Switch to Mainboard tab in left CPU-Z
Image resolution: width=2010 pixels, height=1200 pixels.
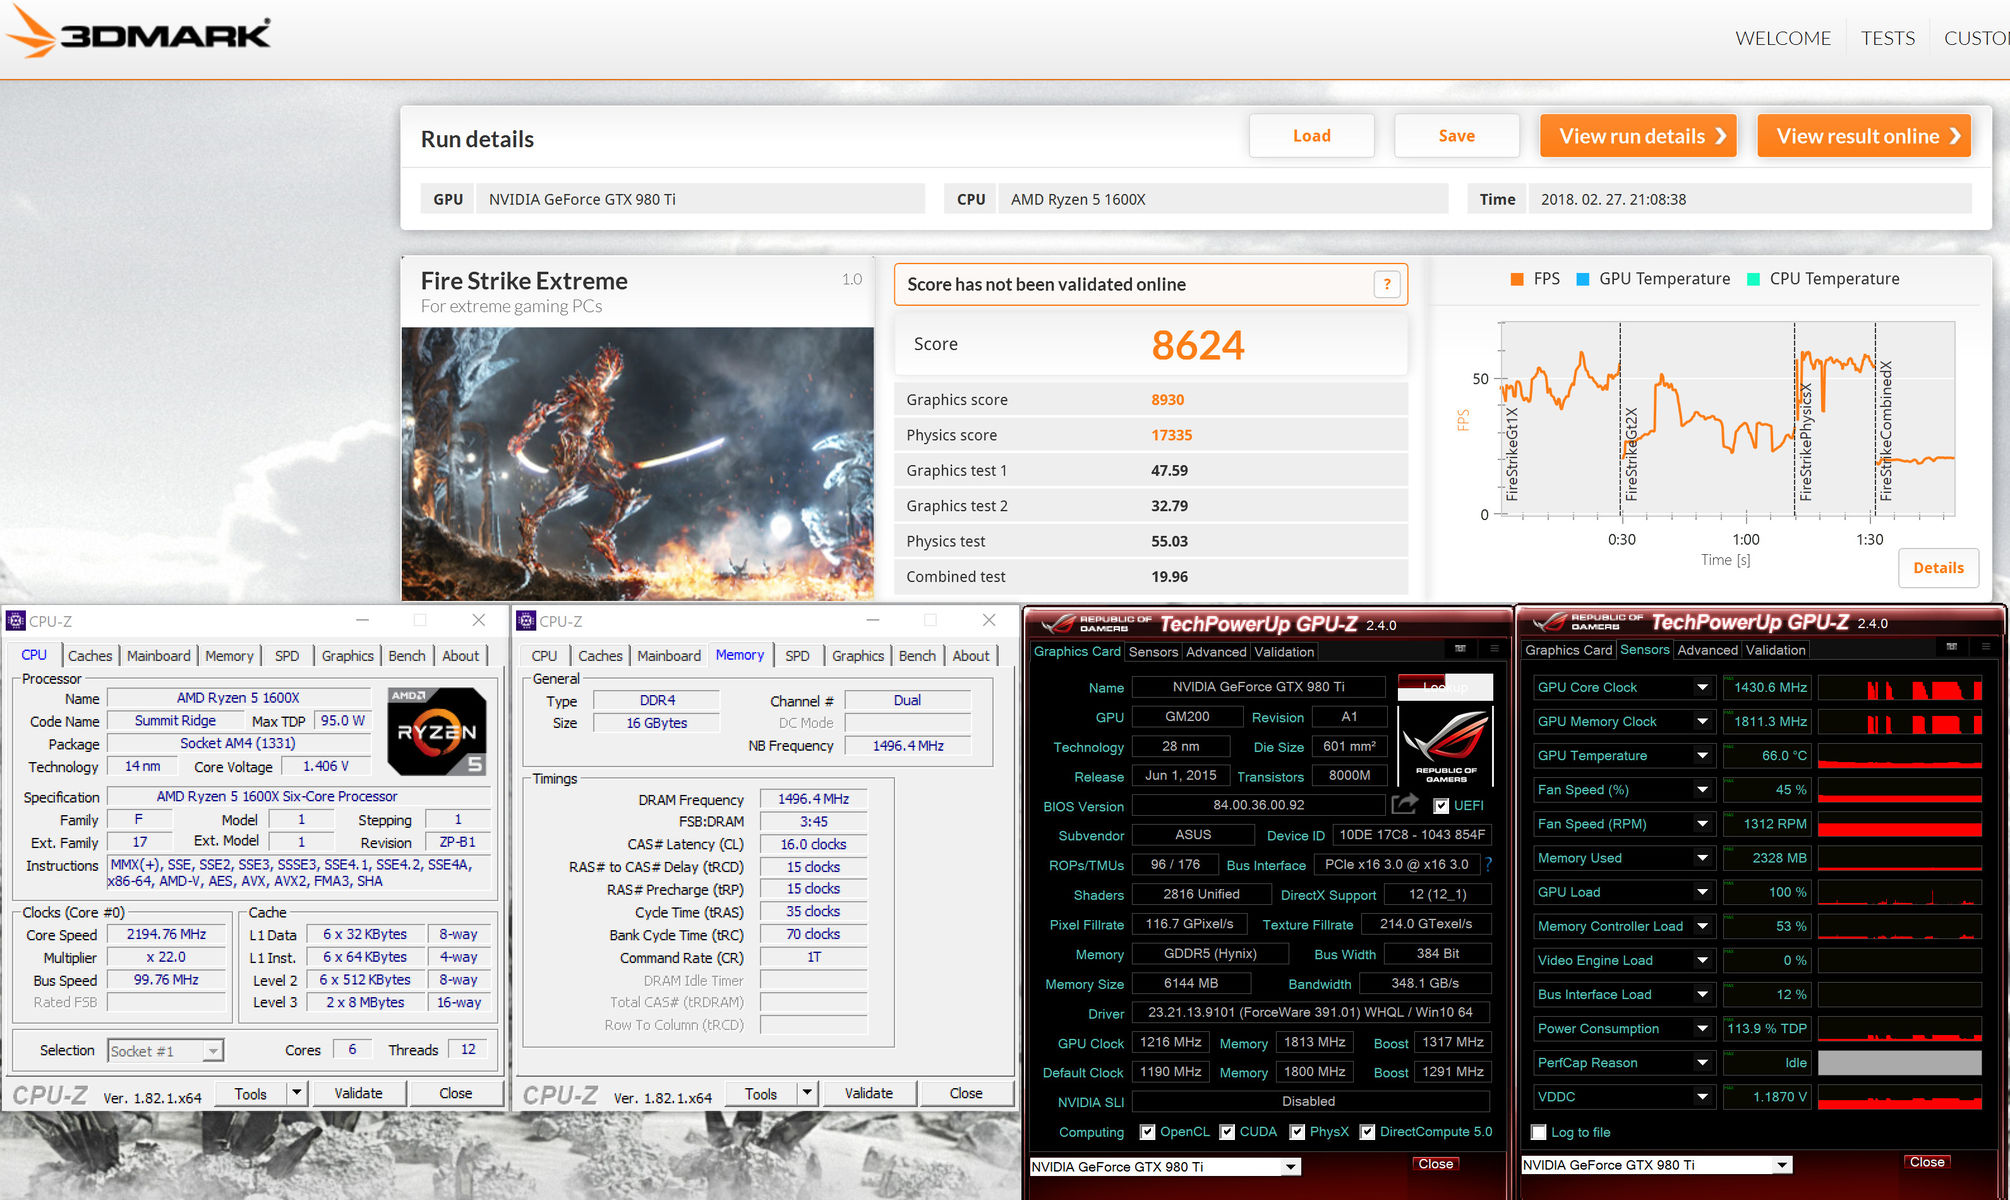[x=158, y=655]
